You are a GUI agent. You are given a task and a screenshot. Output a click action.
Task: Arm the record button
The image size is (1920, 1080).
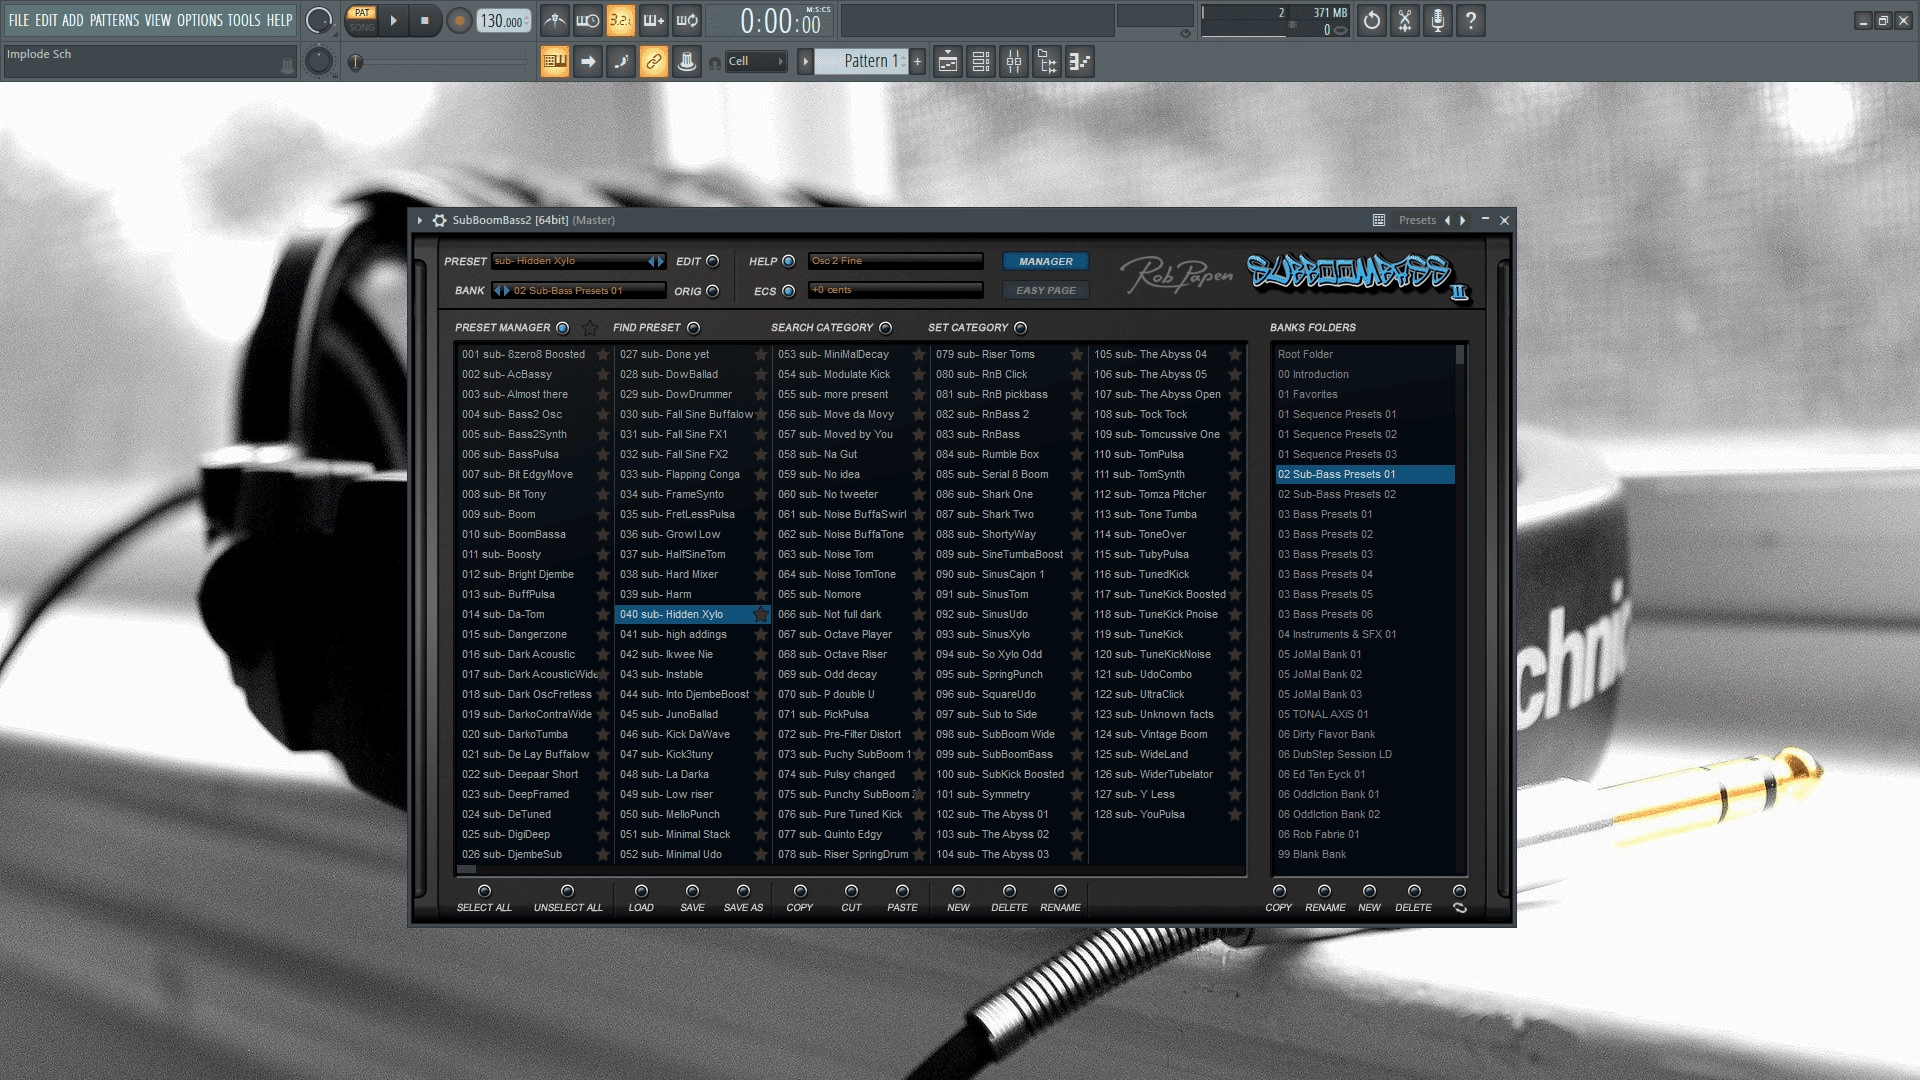click(x=459, y=21)
